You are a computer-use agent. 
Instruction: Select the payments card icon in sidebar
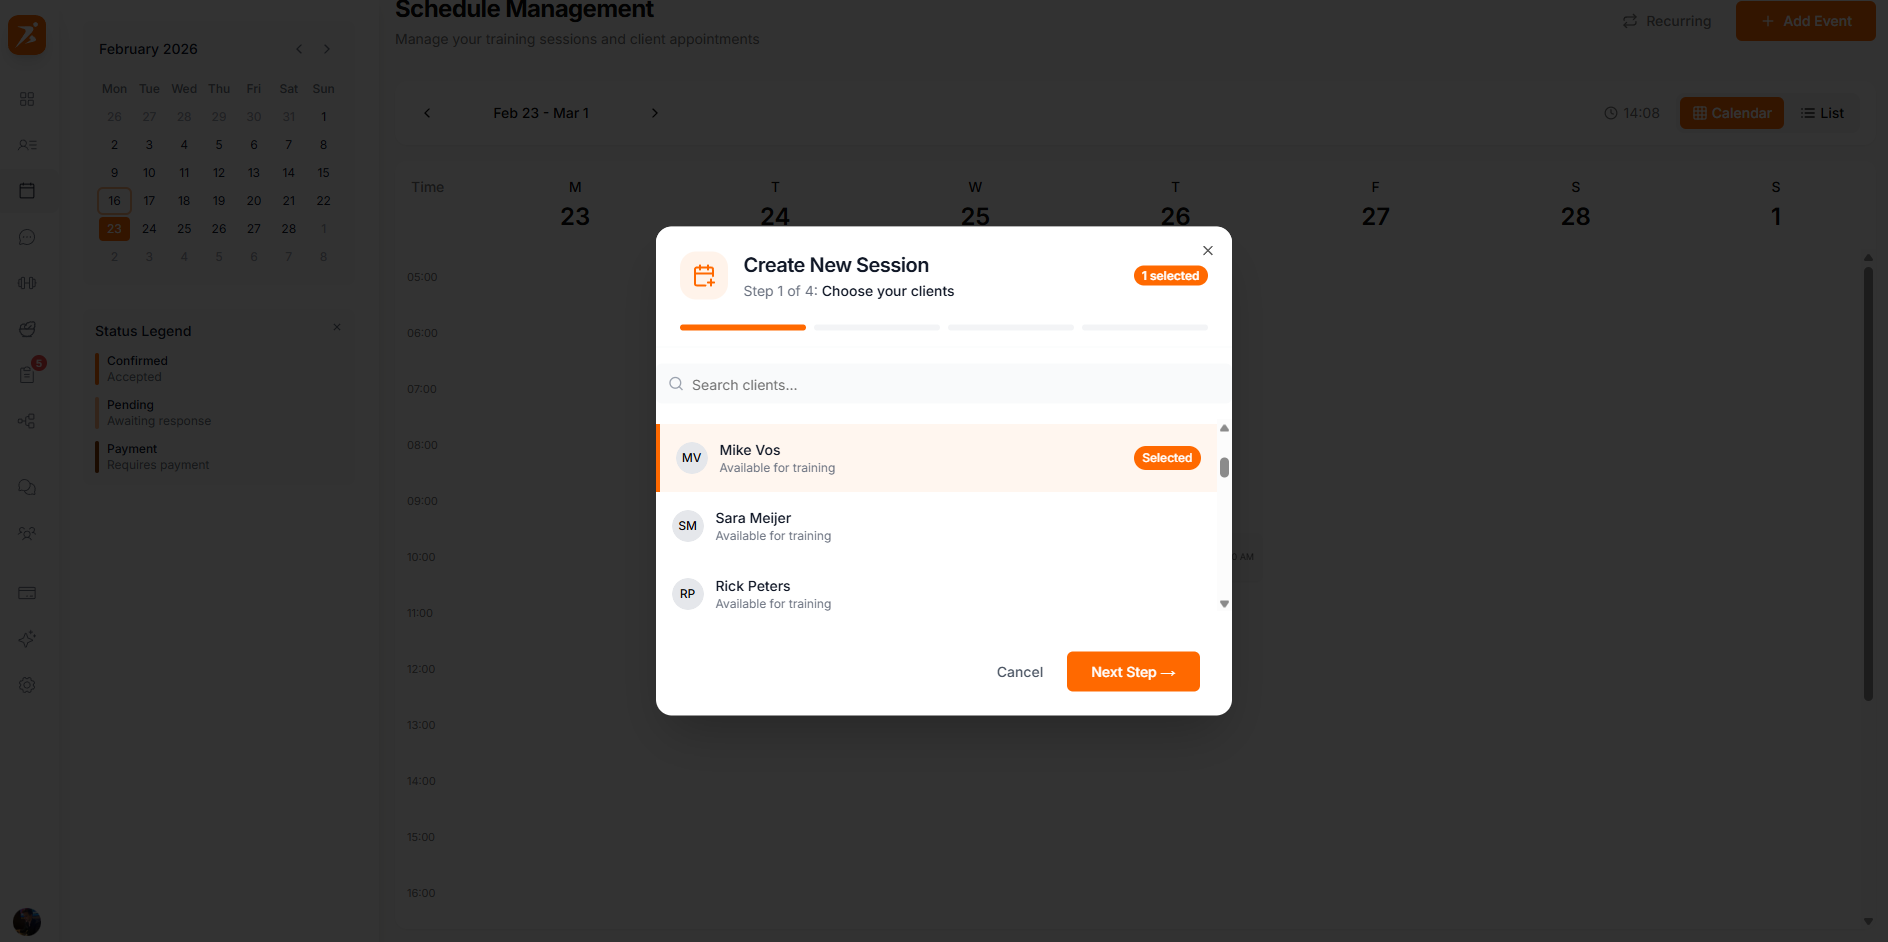(x=27, y=593)
